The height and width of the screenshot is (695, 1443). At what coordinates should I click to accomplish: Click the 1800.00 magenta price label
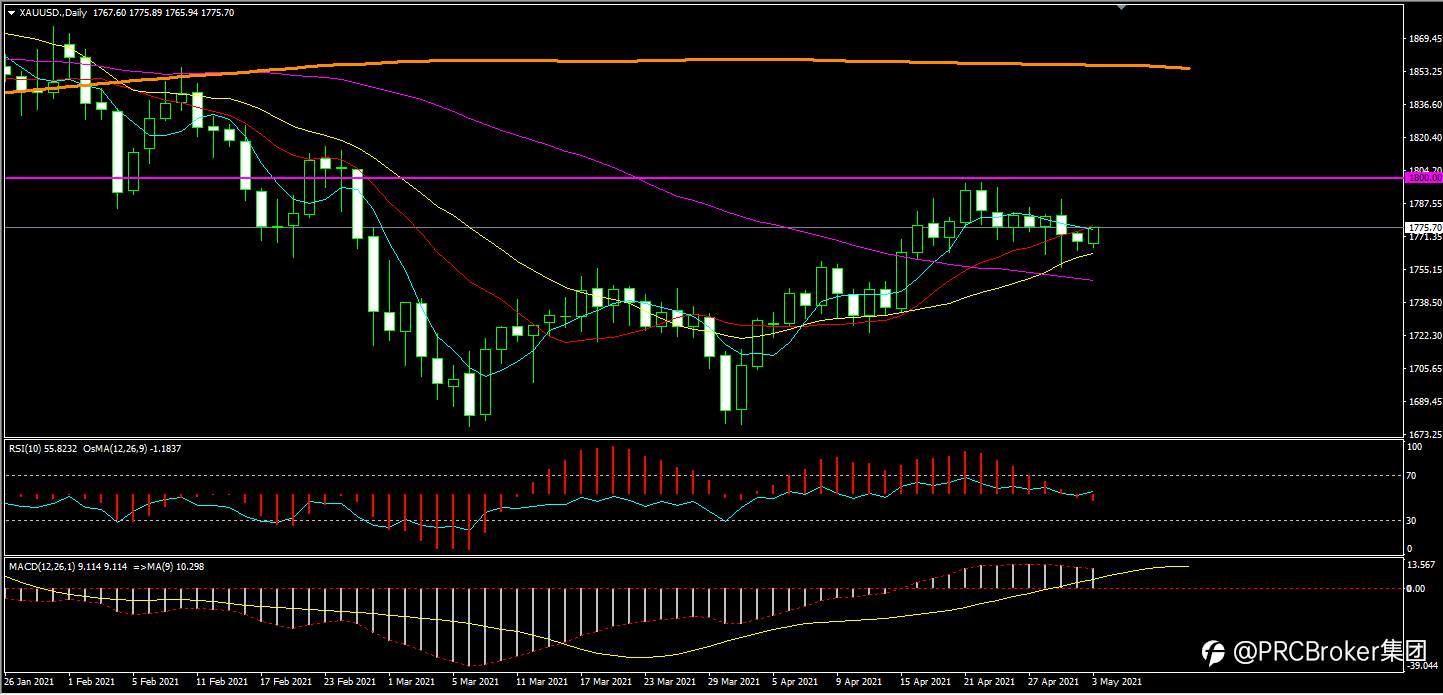coord(1423,177)
